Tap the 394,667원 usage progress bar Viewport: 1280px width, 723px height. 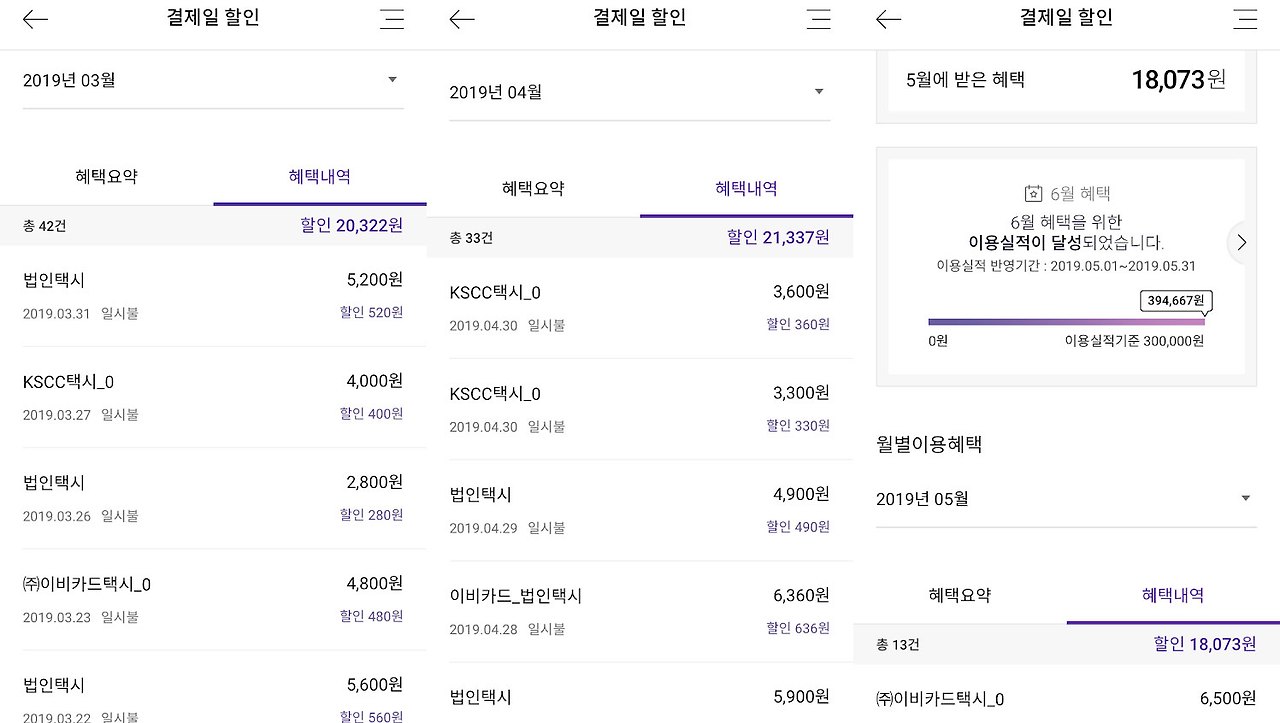coord(1066,321)
